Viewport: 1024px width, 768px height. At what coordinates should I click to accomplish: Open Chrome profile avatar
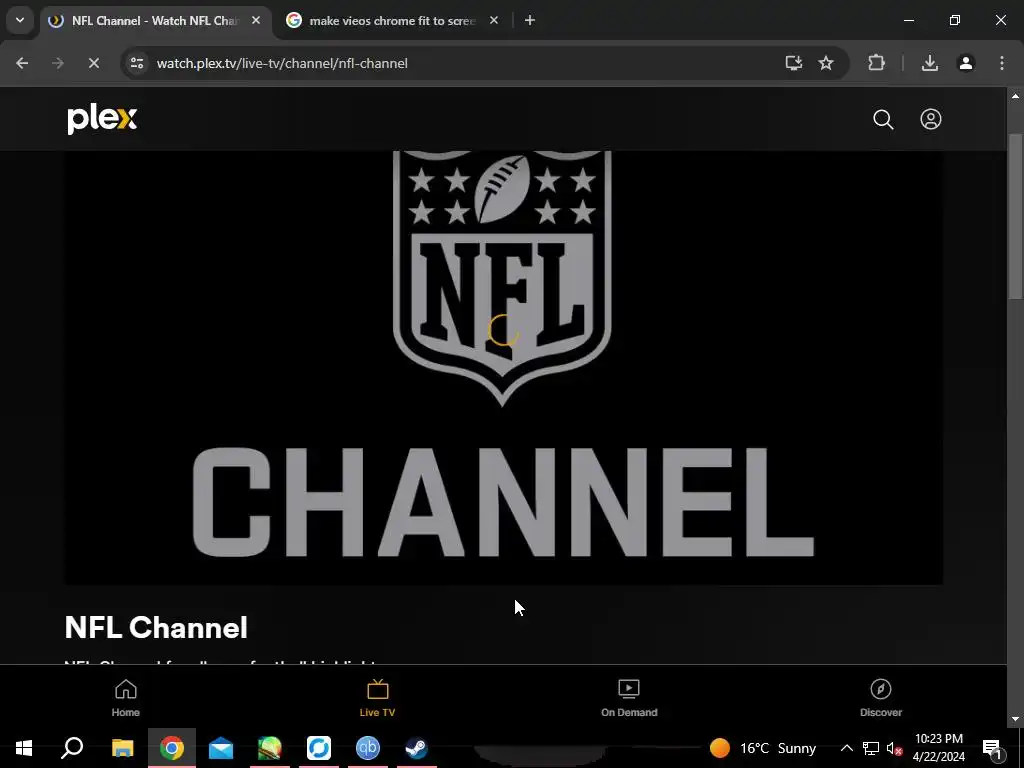966,63
